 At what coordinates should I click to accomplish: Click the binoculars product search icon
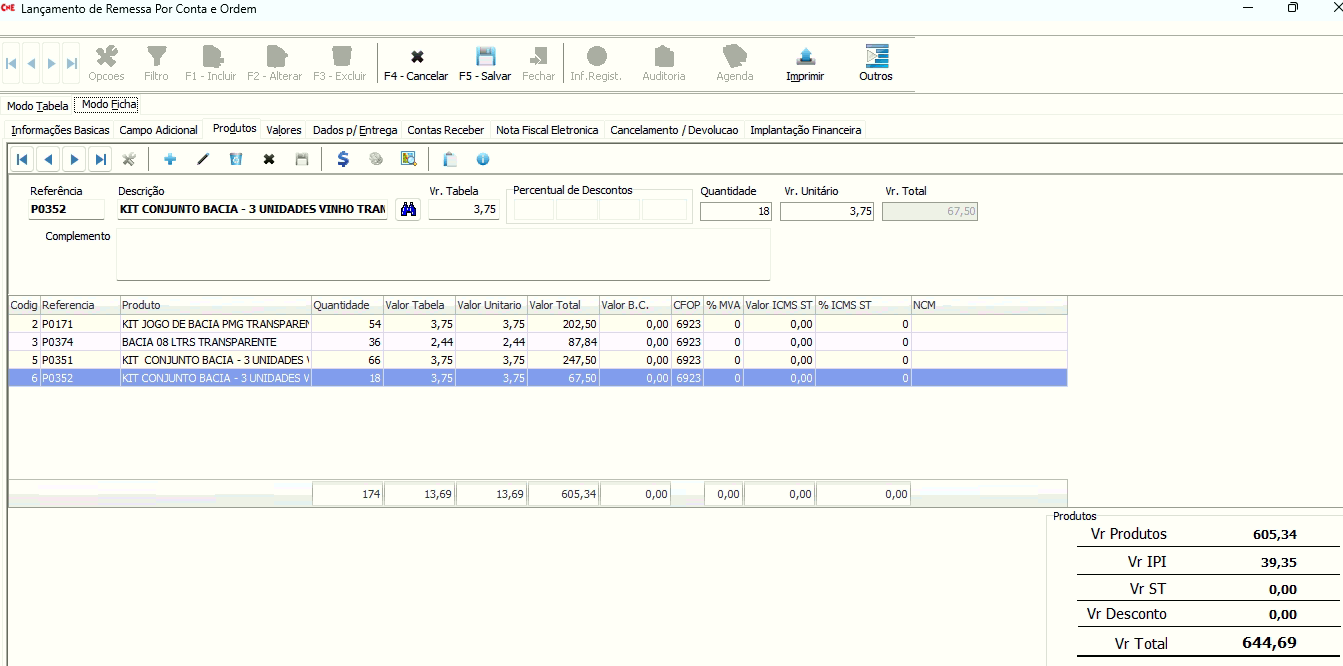coord(408,210)
